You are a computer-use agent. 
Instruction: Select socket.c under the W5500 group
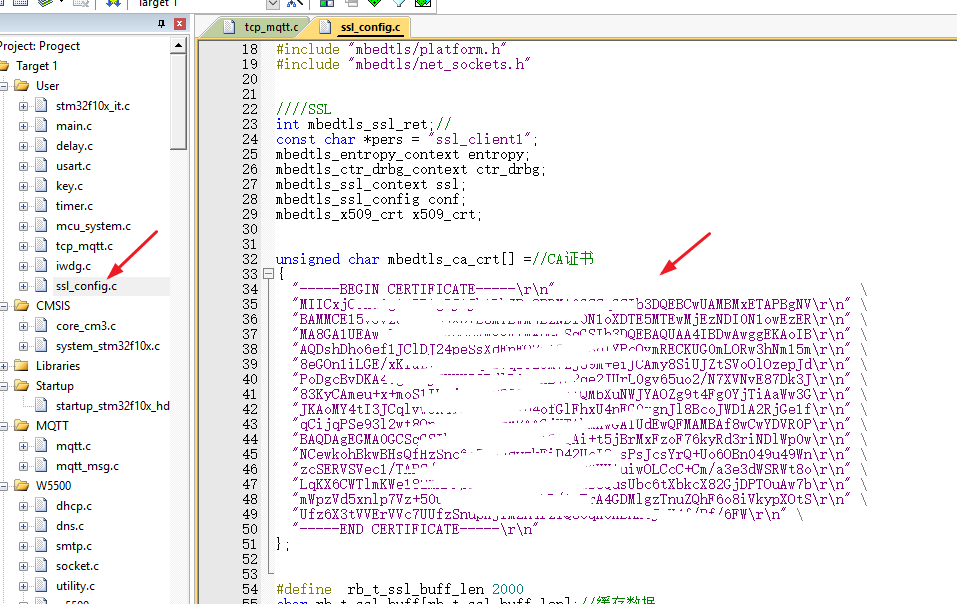pyautogui.click(x=76, y=566)
